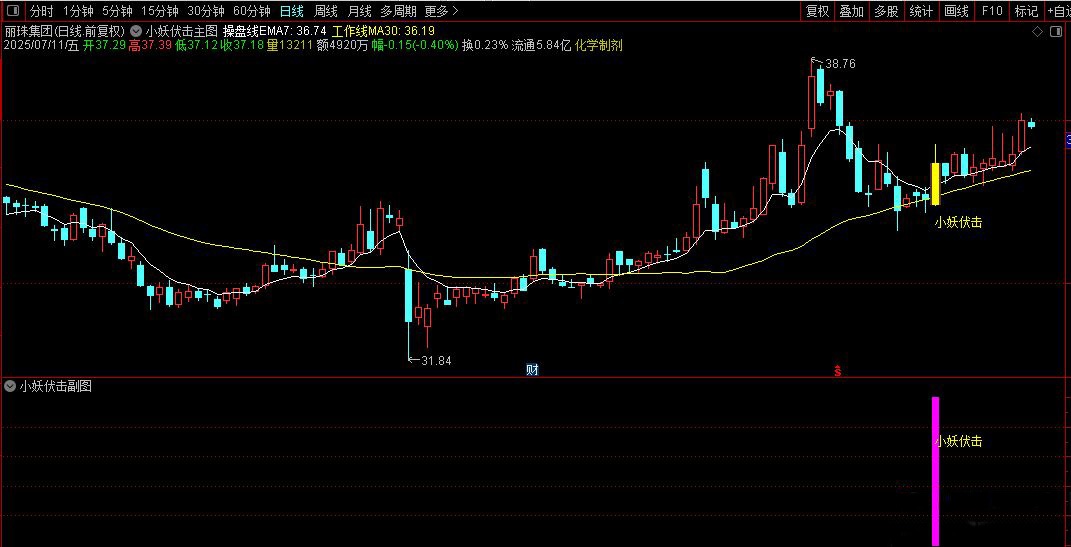Click the yellow 小妖伏击 signal candlestick
Screen dimensions: 1071x547
[x=936, y=184]
